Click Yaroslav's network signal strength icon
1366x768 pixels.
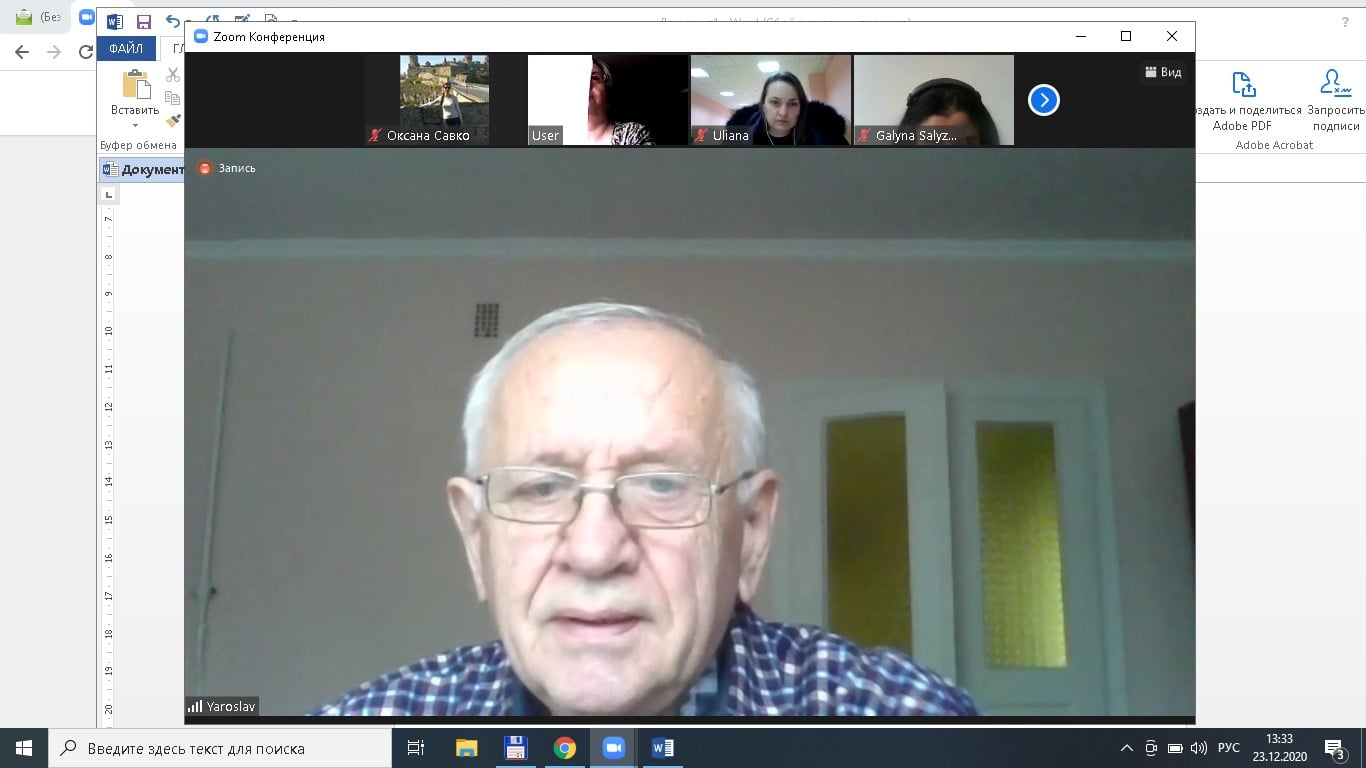195,706
